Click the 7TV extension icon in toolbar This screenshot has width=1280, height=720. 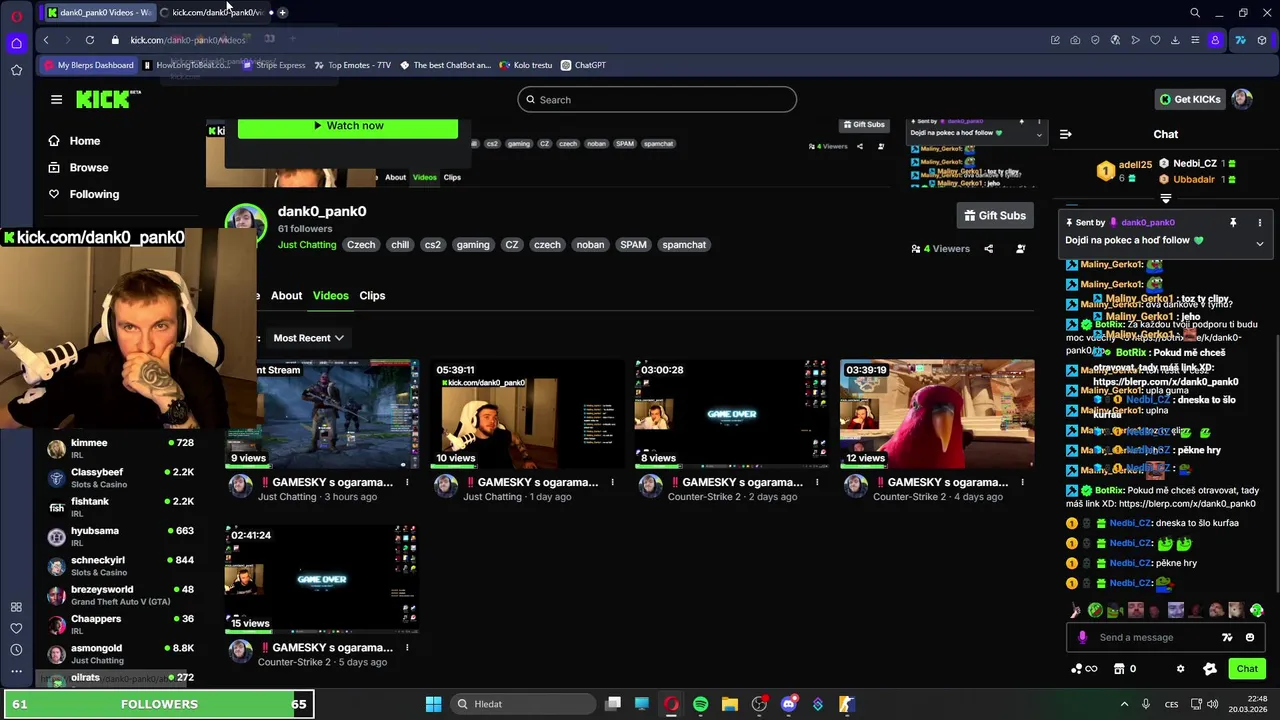point(1240,40)
